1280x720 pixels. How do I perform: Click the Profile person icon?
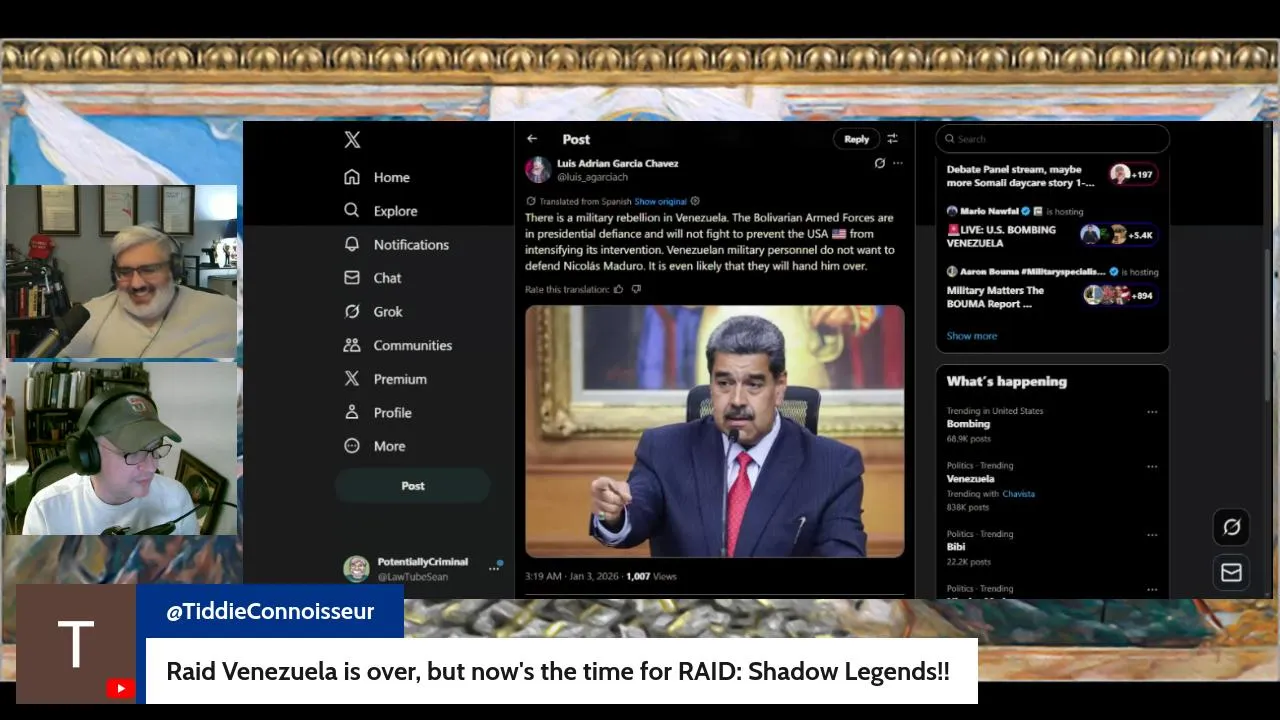click(x=352, y=412)
